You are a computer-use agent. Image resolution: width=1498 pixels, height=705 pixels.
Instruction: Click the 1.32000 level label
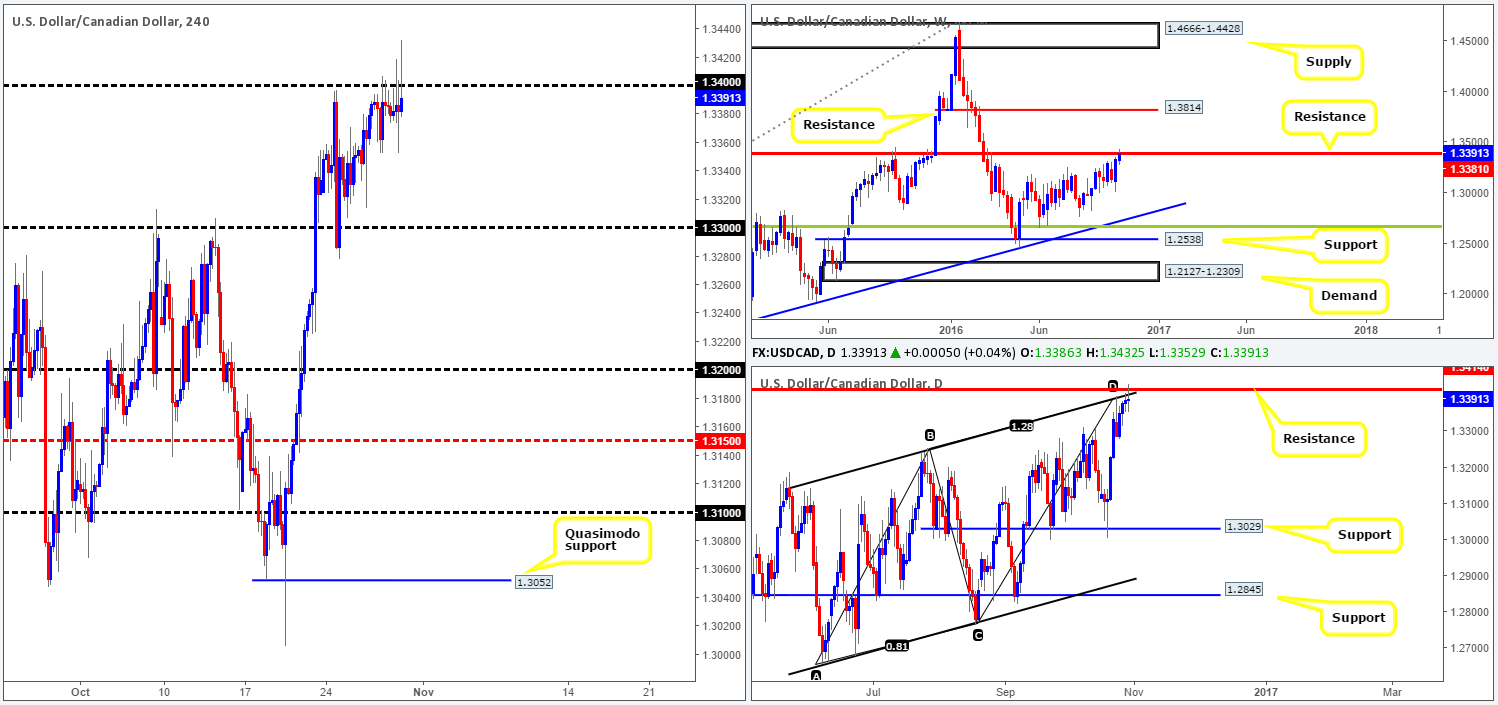coord(718,370)
